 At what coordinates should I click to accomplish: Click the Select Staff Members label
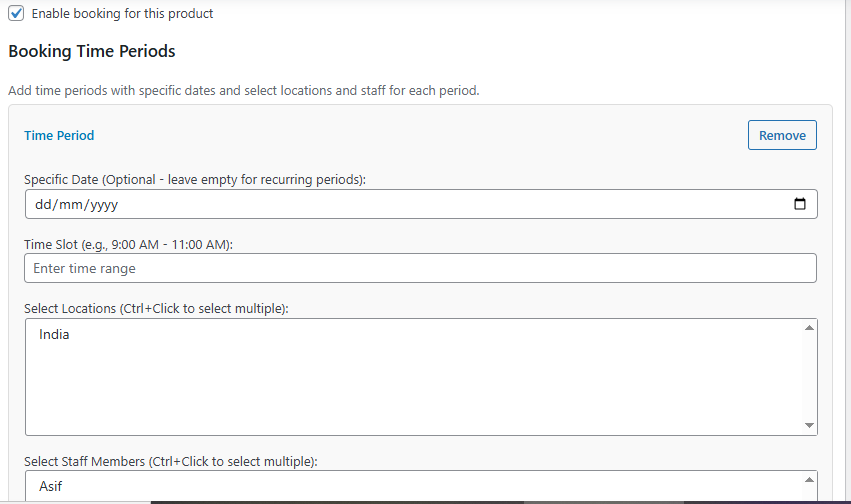point(170,461)
